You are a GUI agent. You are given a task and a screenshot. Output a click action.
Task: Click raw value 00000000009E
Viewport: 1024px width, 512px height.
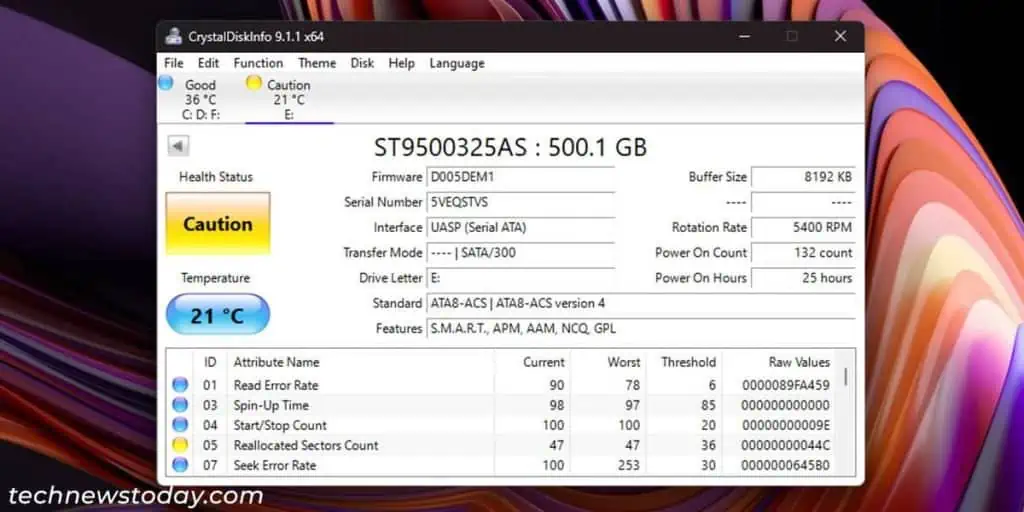pos(786,426)
